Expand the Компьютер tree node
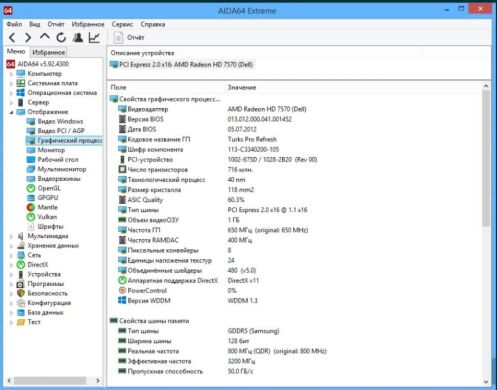Screen dimensions: 497x390 pyautogui.click(x=11, y=74)
